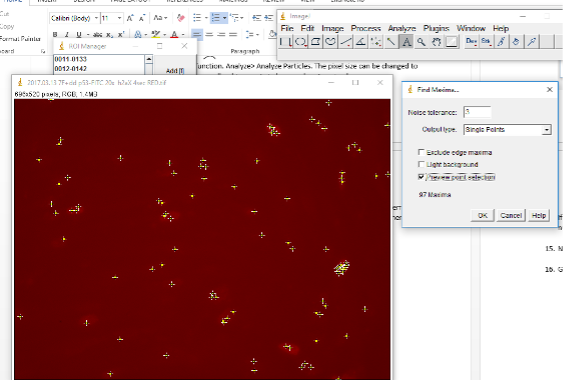
Task: Click Grow Font icon in Word
Action: click(x=130, y=18)
